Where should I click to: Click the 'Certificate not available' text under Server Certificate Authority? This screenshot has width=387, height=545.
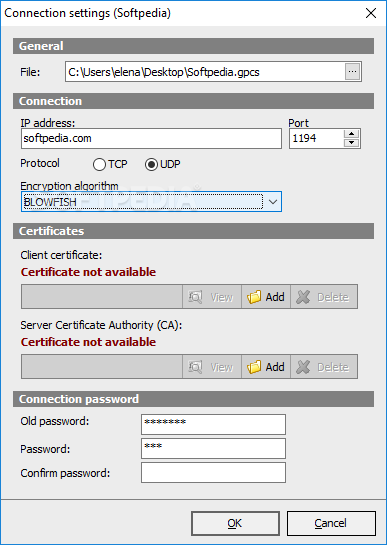point(88,342)
